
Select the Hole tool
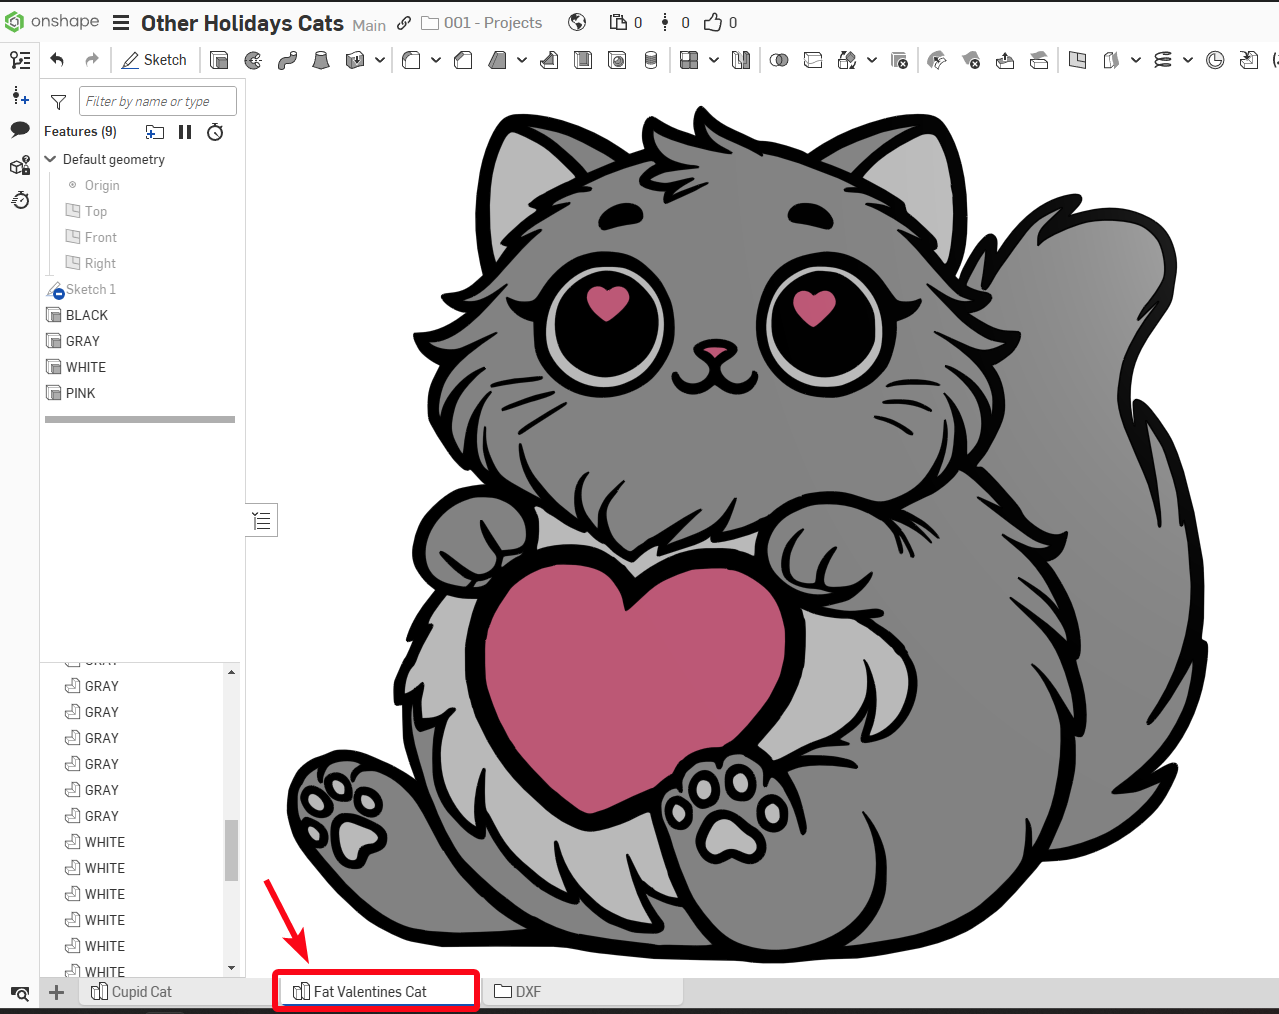click(617, 60)
